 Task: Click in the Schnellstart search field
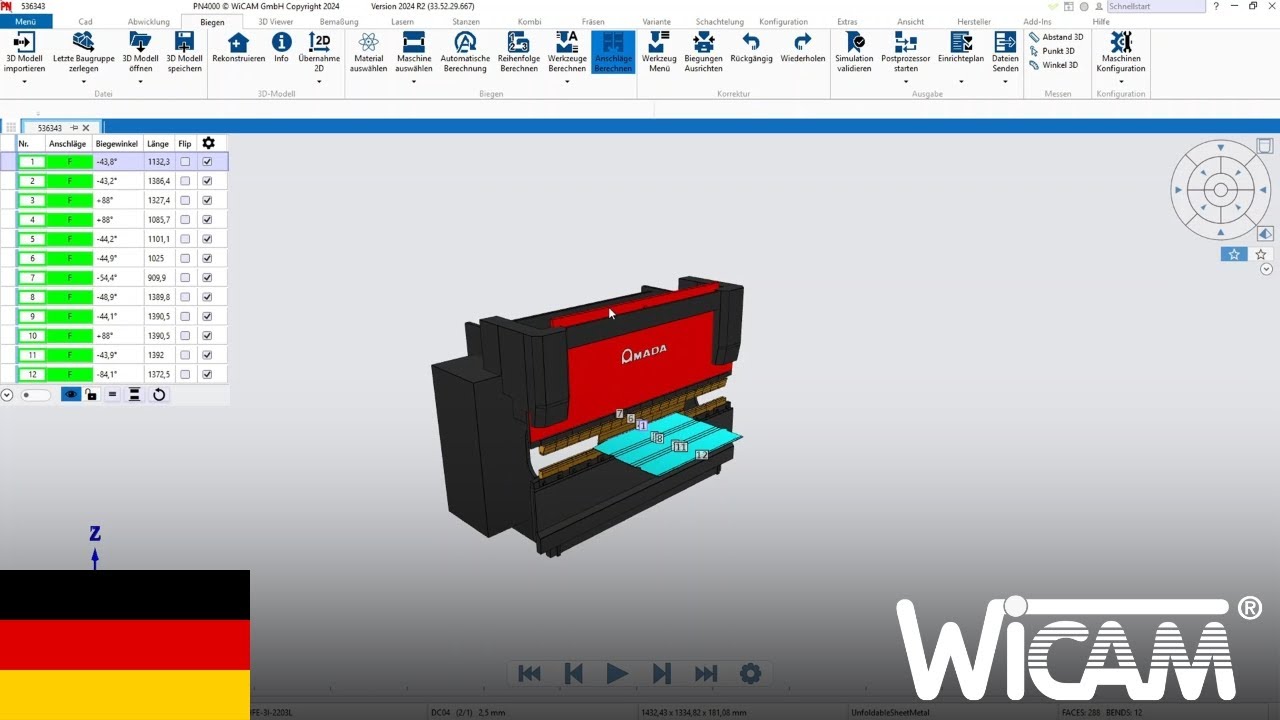[1155, 6]
